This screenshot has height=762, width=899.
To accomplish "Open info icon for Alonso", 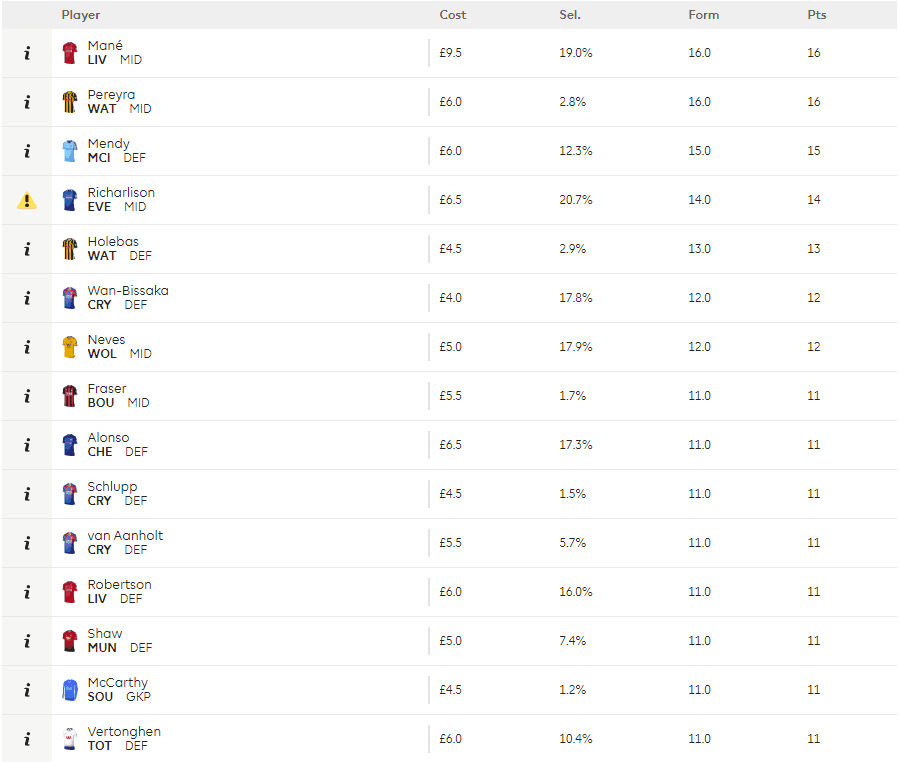I will (27, 445).
